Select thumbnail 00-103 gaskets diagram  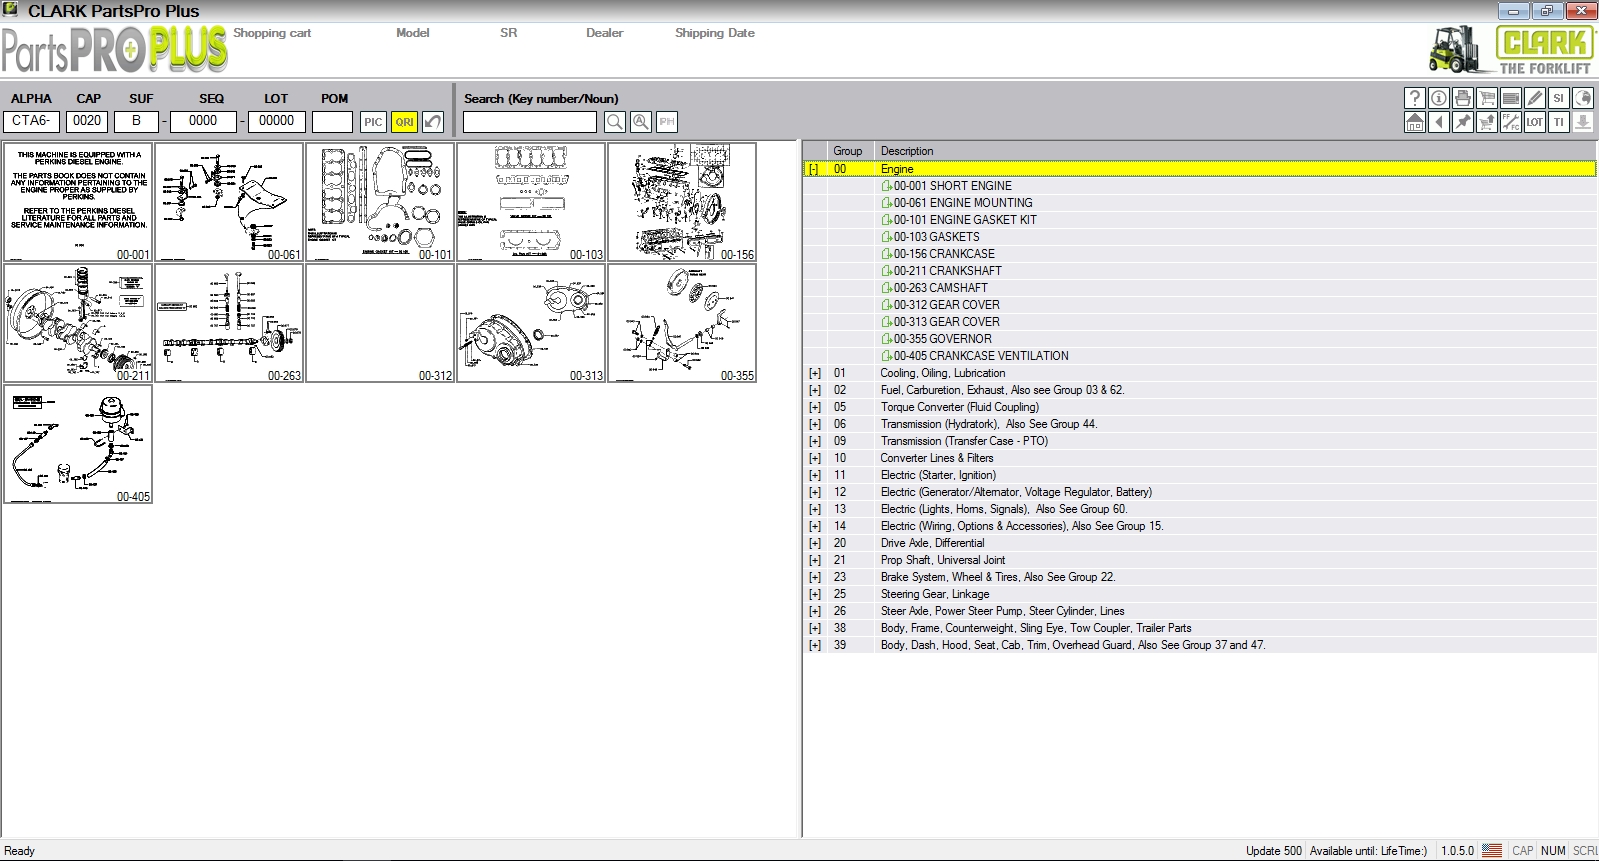531,202
